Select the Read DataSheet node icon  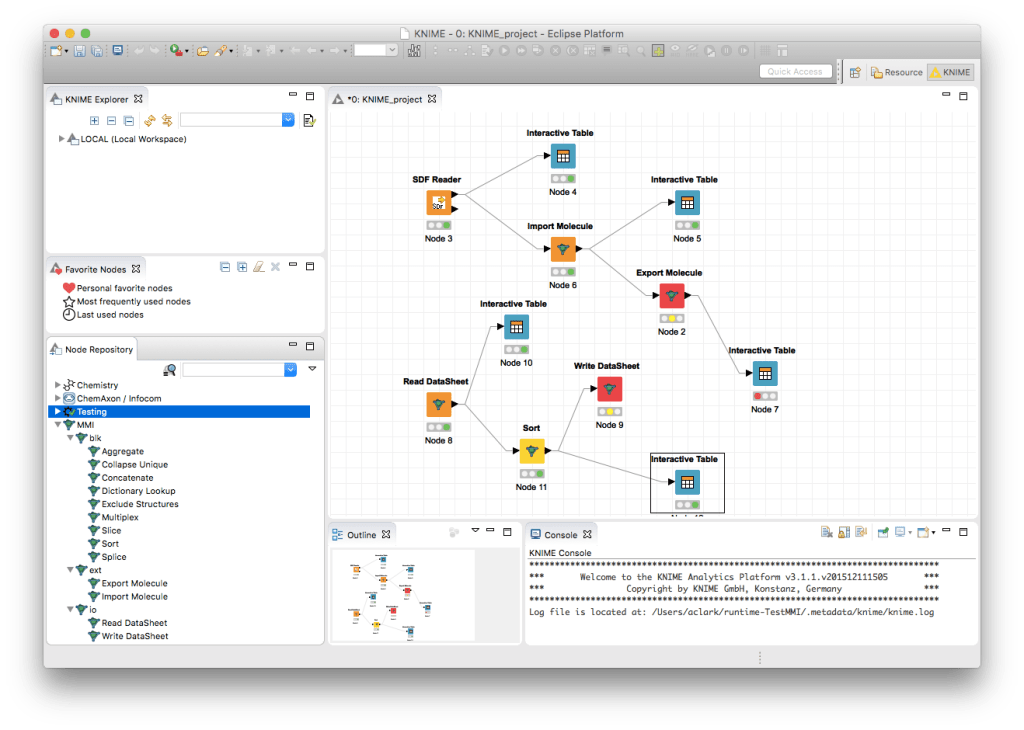[x=439, y=405]
